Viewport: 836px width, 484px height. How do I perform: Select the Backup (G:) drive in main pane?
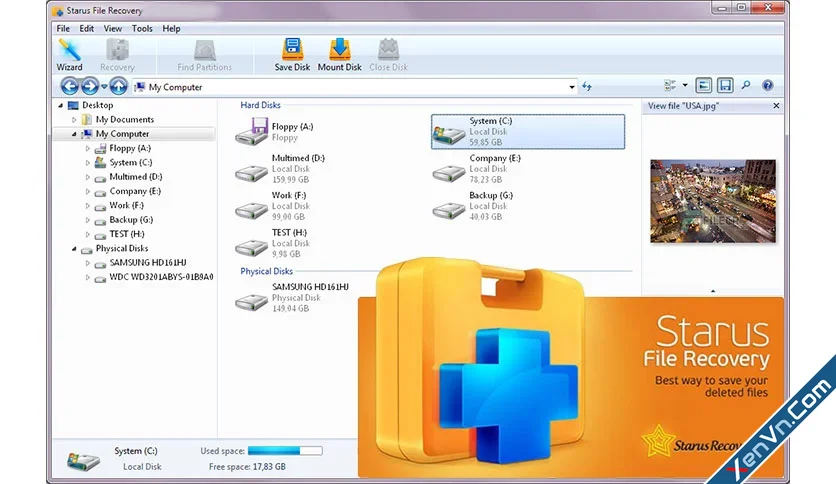[x=472, y=206]
